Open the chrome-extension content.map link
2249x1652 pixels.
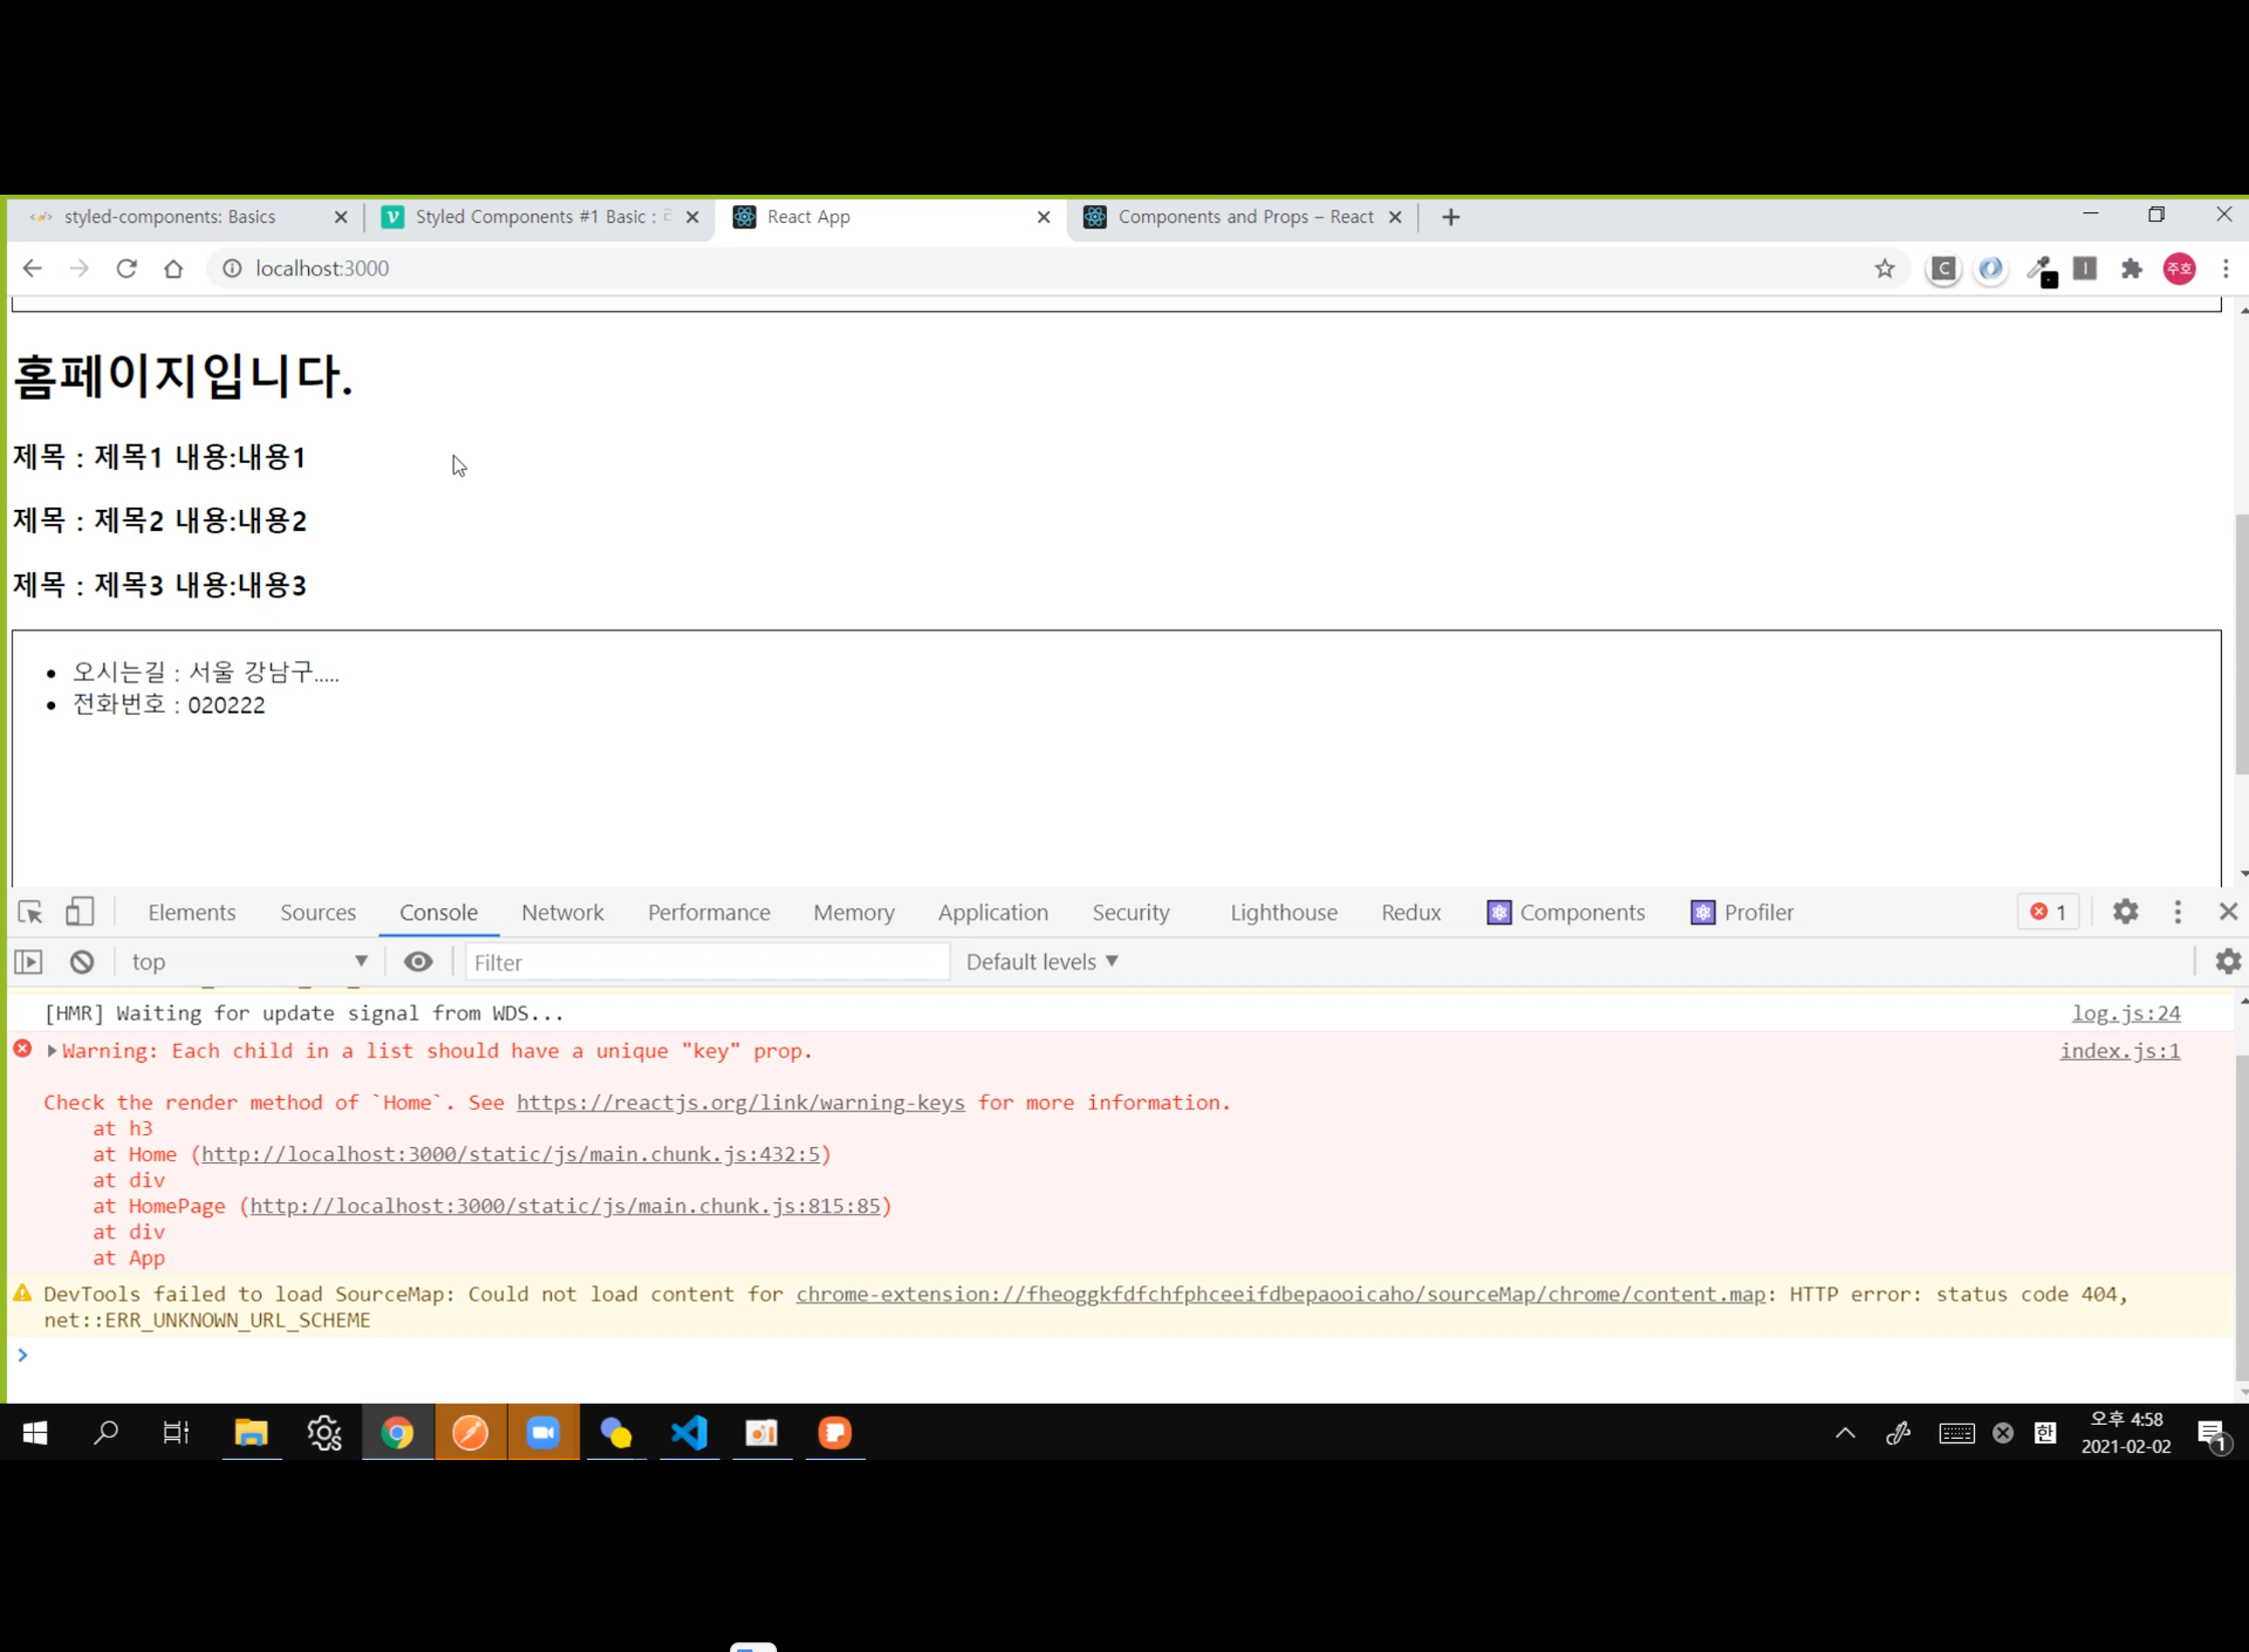[1280, 1294]
